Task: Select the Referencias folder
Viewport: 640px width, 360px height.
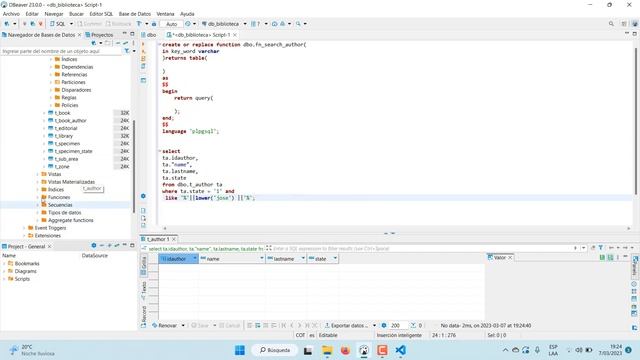Action: point(74,75)
